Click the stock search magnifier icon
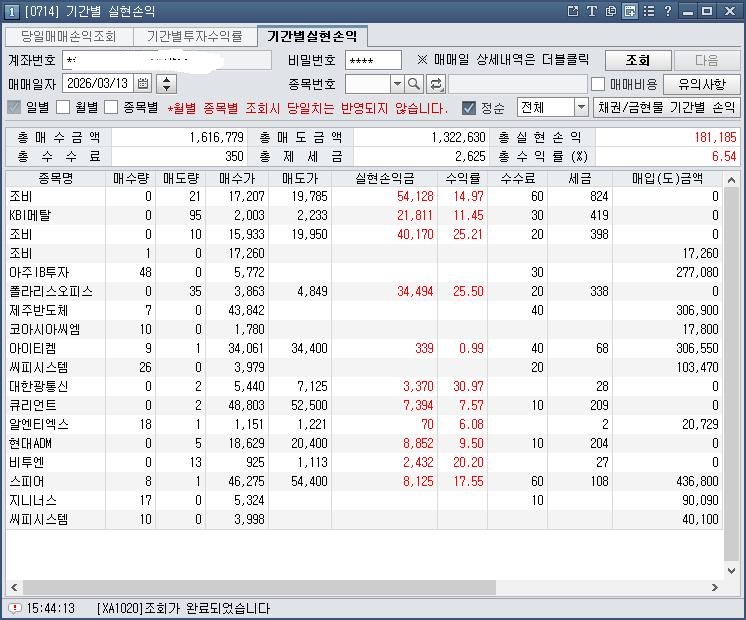Viewport: 746px width, 620px height. 414,84
